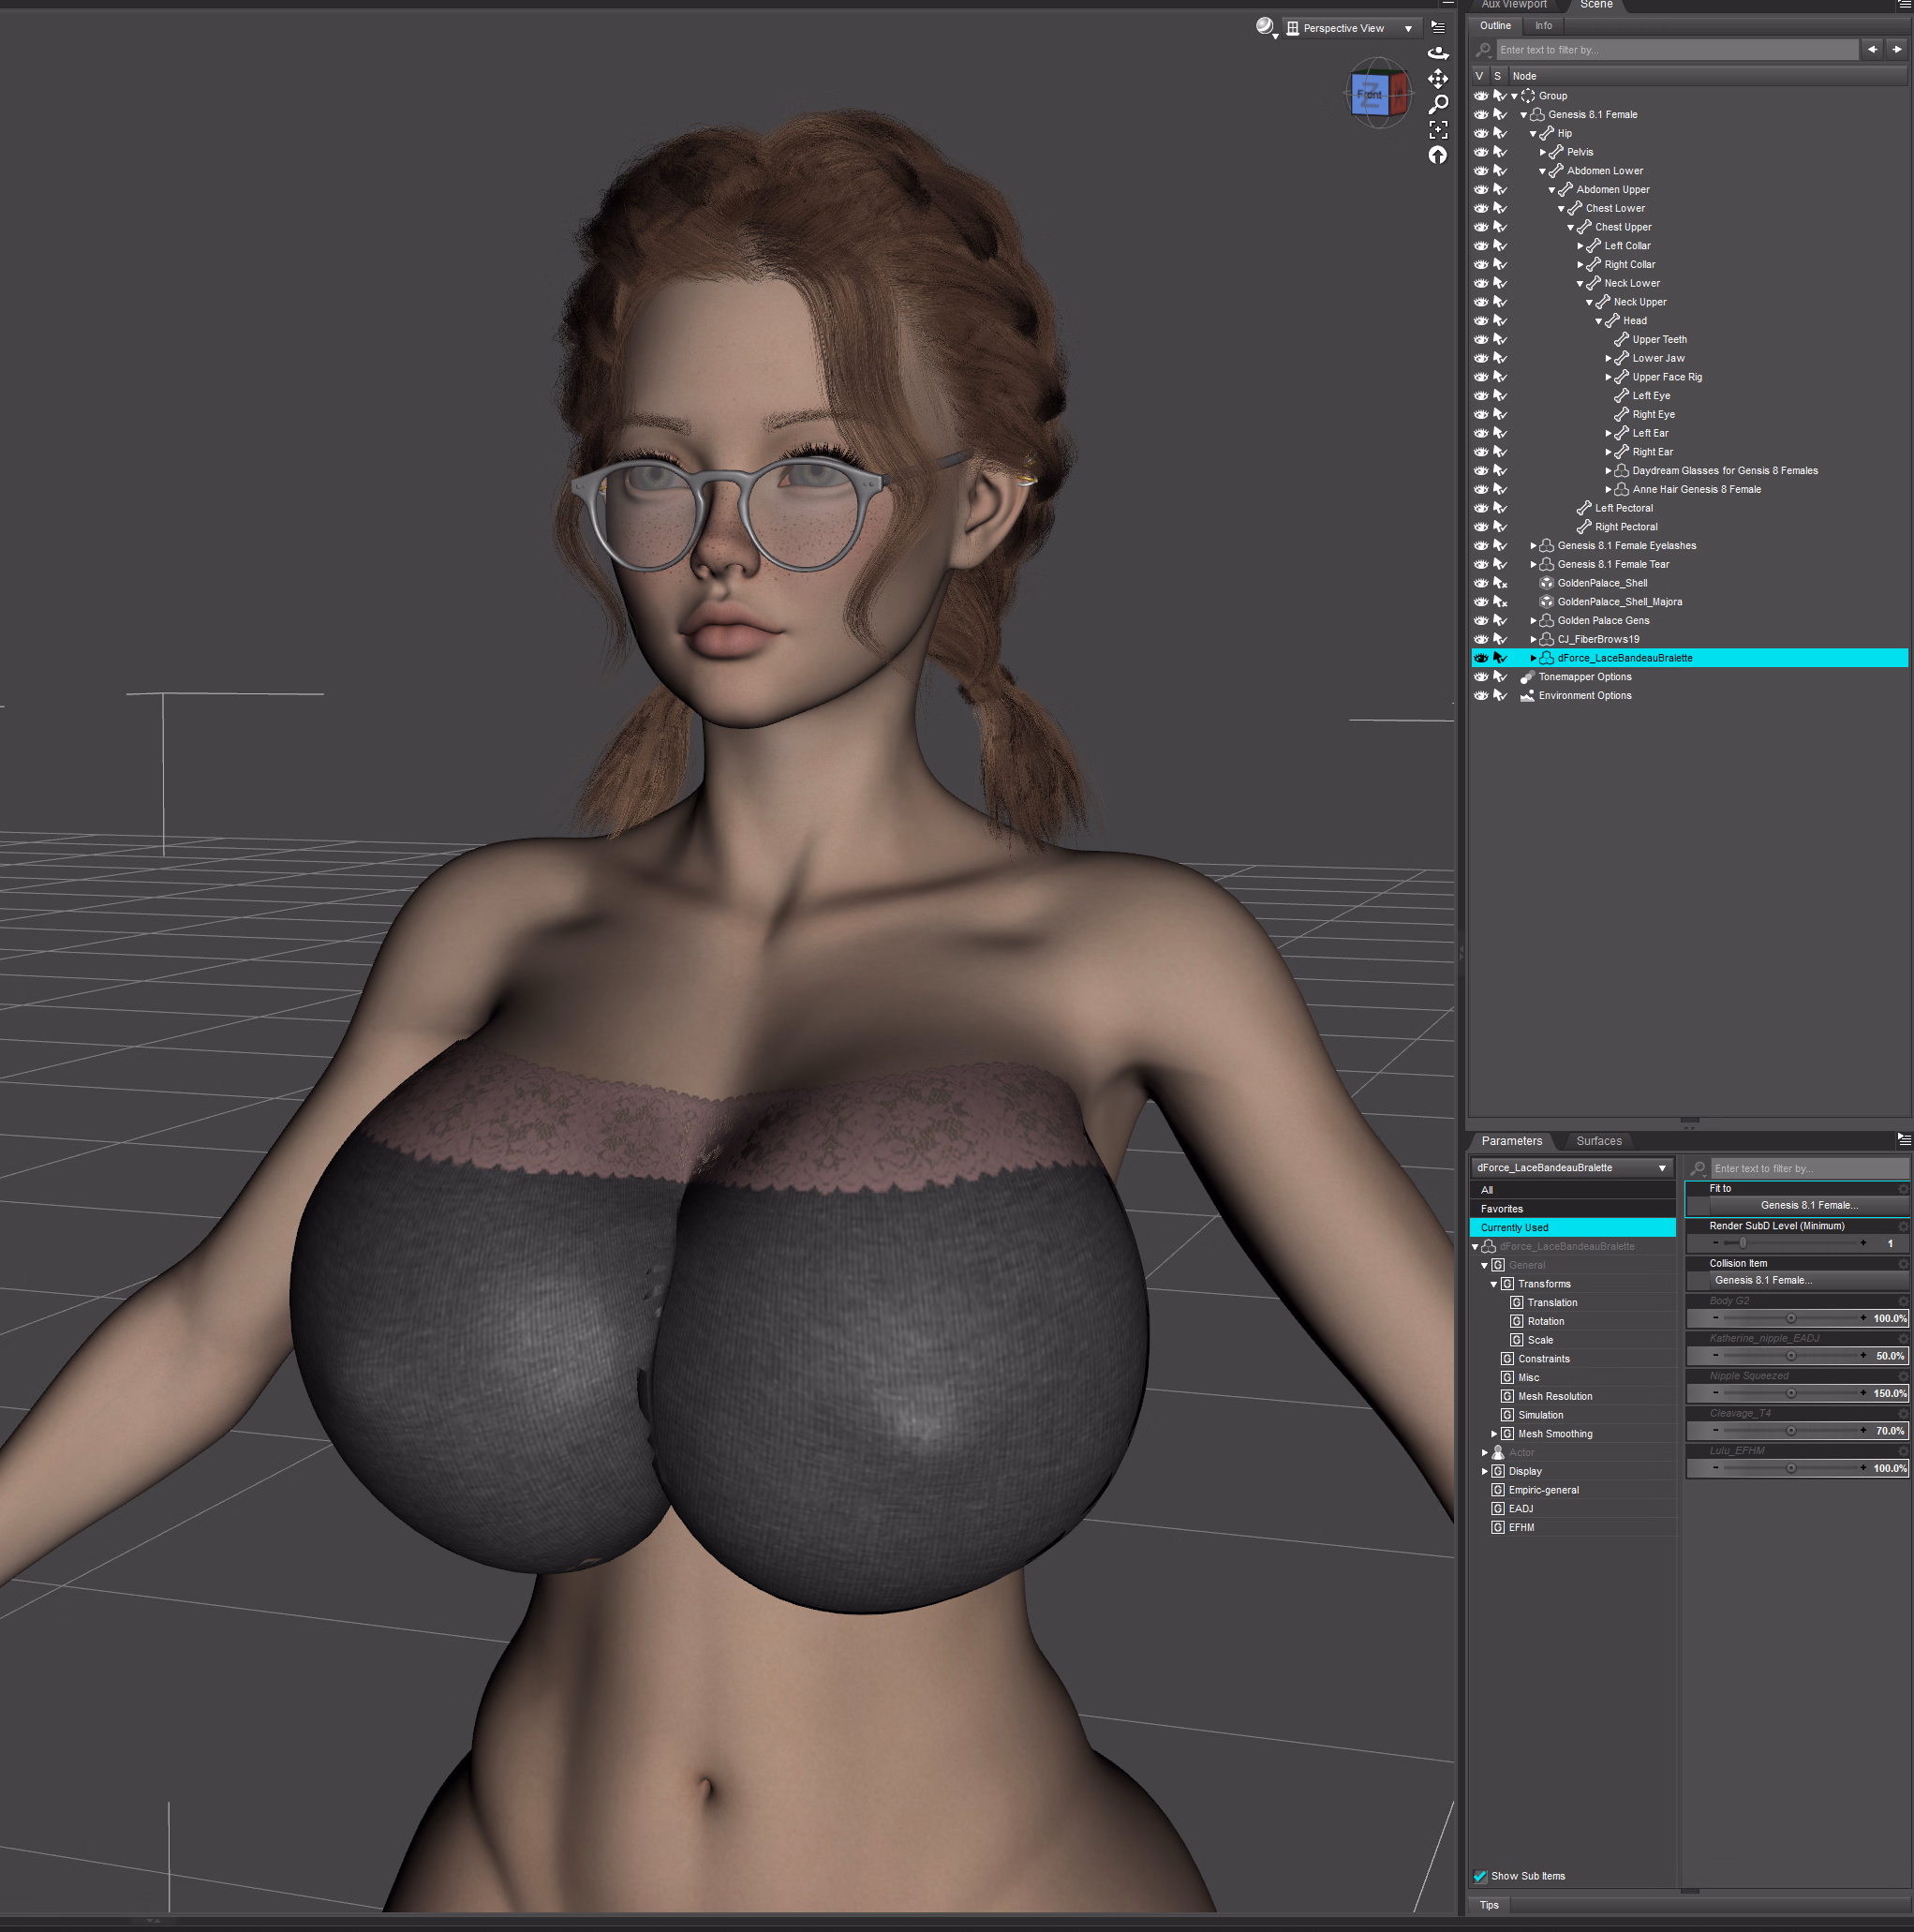The image size is (1914, 1932).
Task: Toggle visibility of Anne Hair Genesis 8 Female
Action: 1480,490
